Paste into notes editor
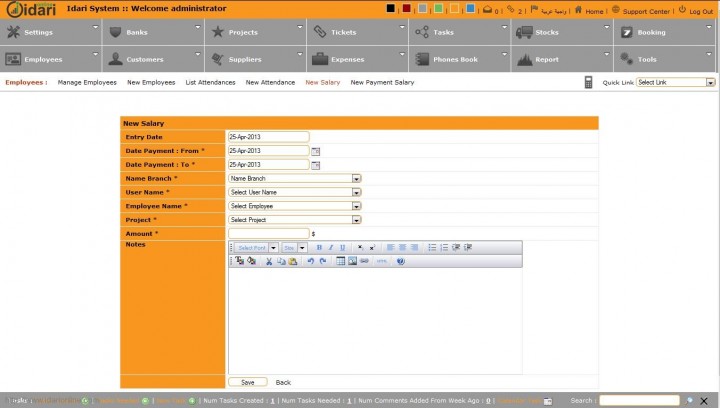 [x=293, y=261]
